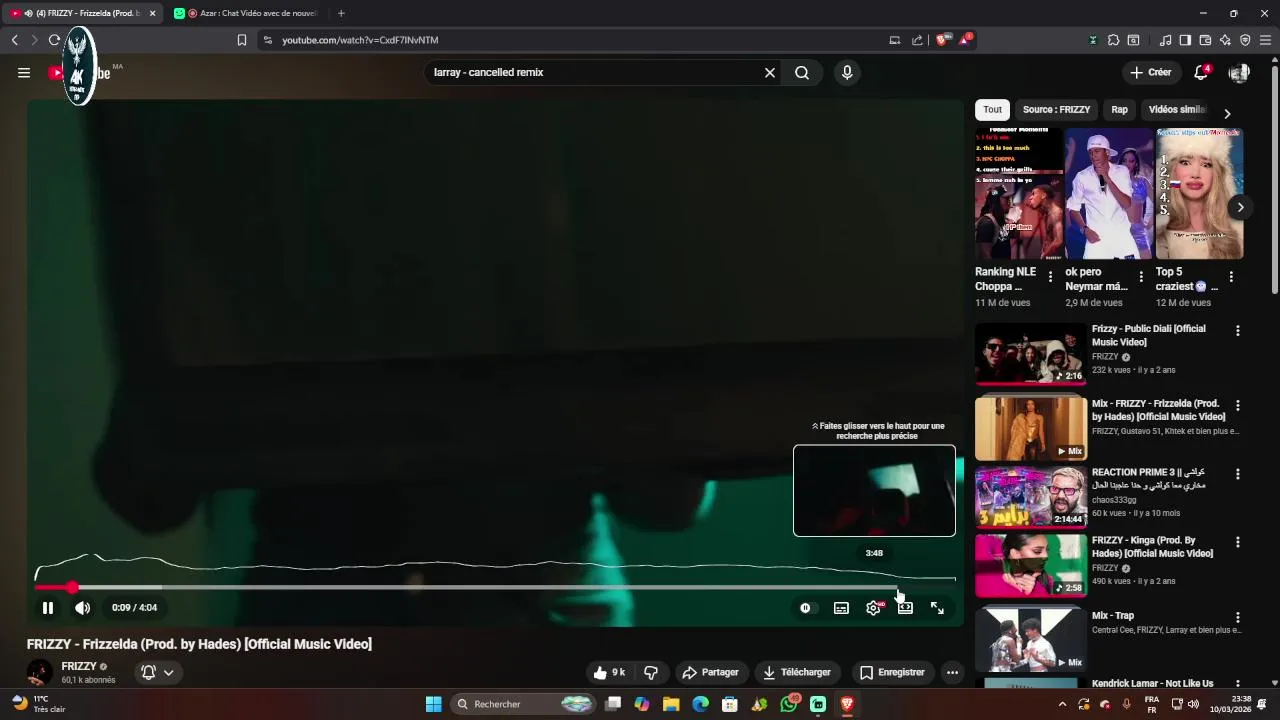Image resolution: width=1280 pixels, height=720 pixels.
Task: Open the Frizzy - Public Diali video
Action: coord(1031,354)
